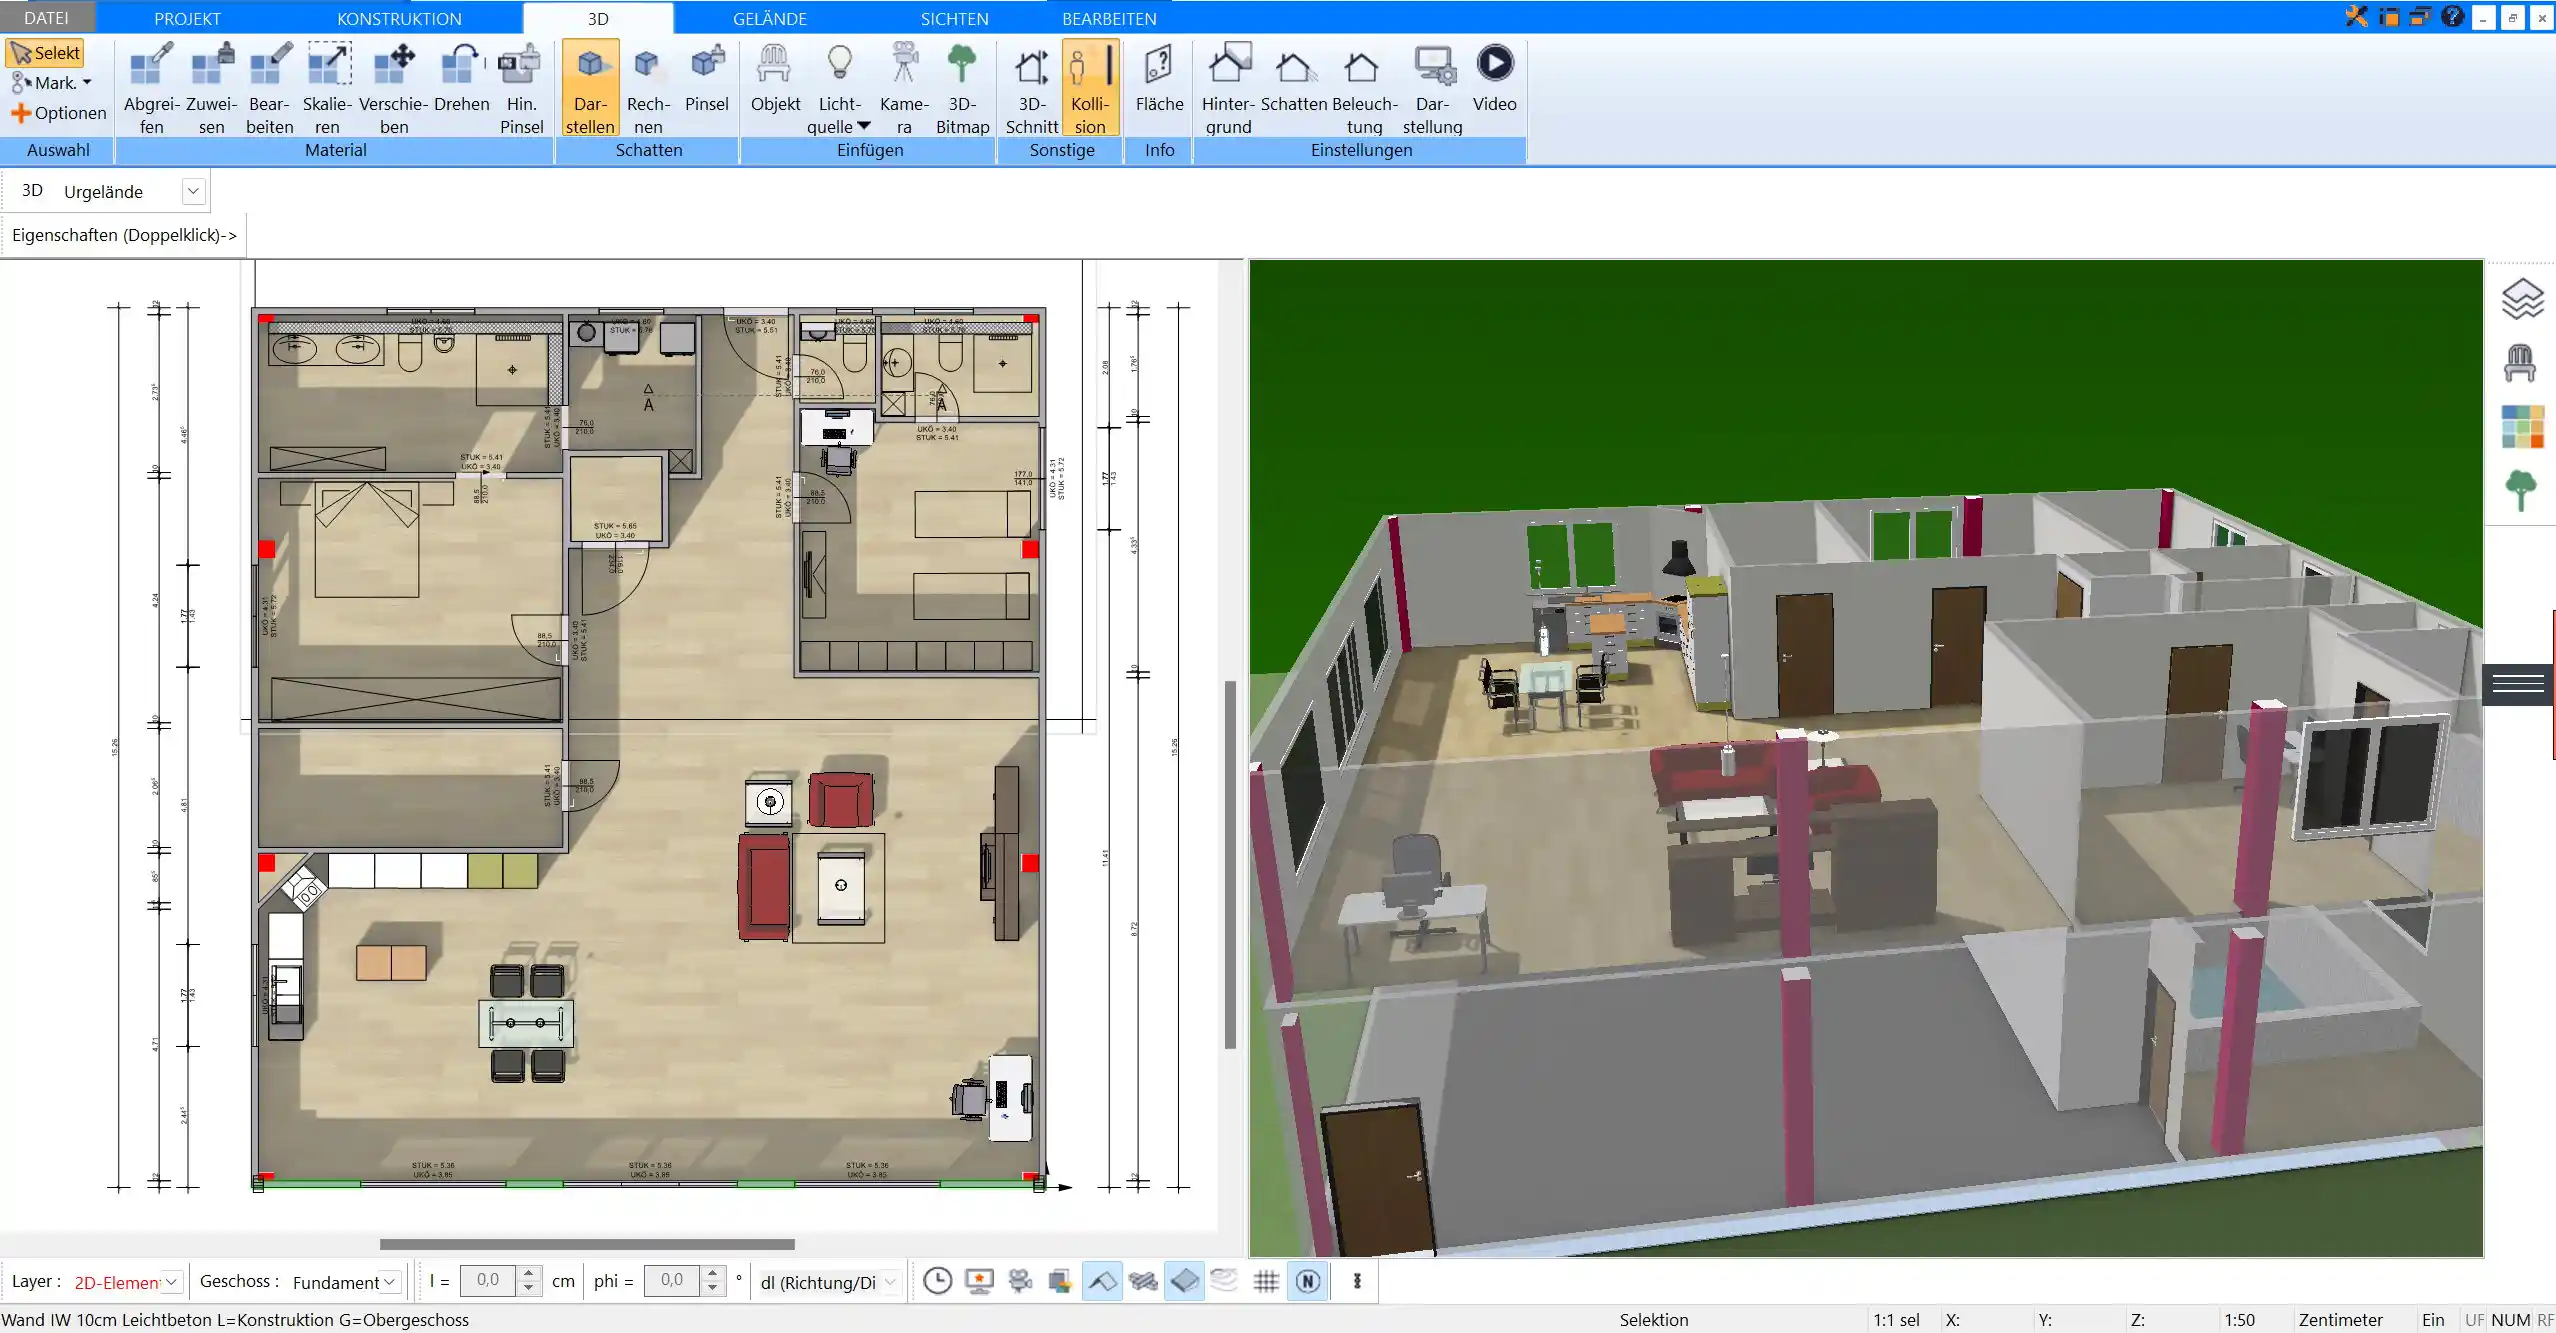Increase the l value with stepper
2556x1333 pixels.
[x=529, y=1274]
